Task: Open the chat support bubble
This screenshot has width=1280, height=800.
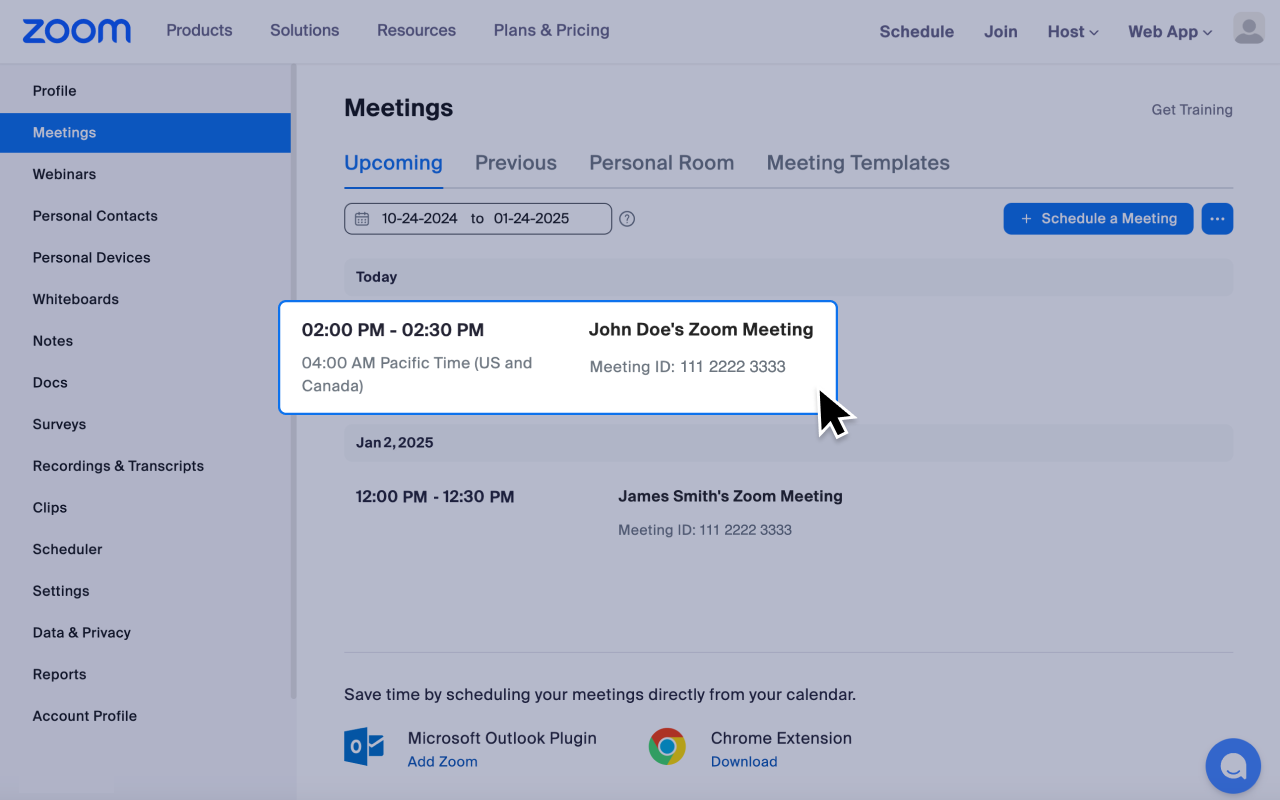Action: click(1232, 766)
